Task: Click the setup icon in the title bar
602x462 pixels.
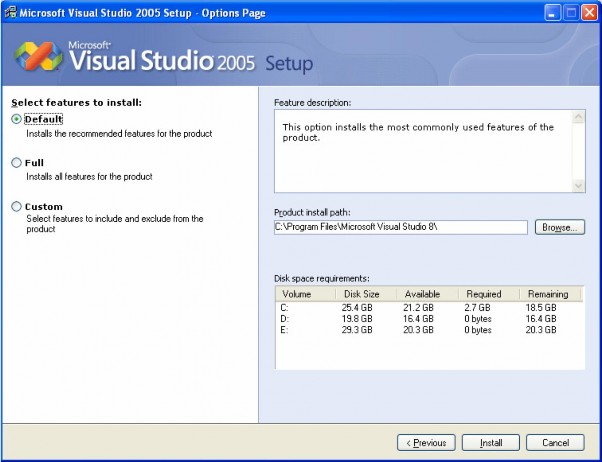Action: [10, 12]
